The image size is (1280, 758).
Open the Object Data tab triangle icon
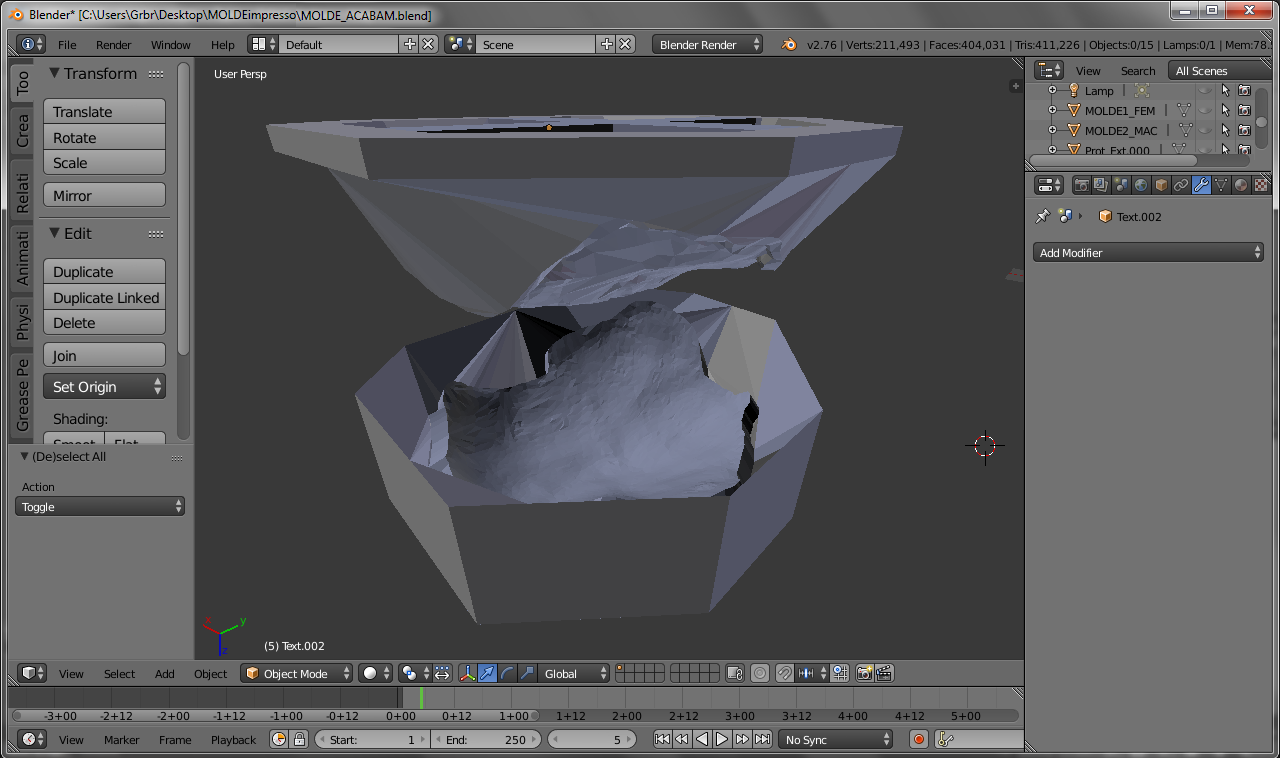[x=1221, y=185]
